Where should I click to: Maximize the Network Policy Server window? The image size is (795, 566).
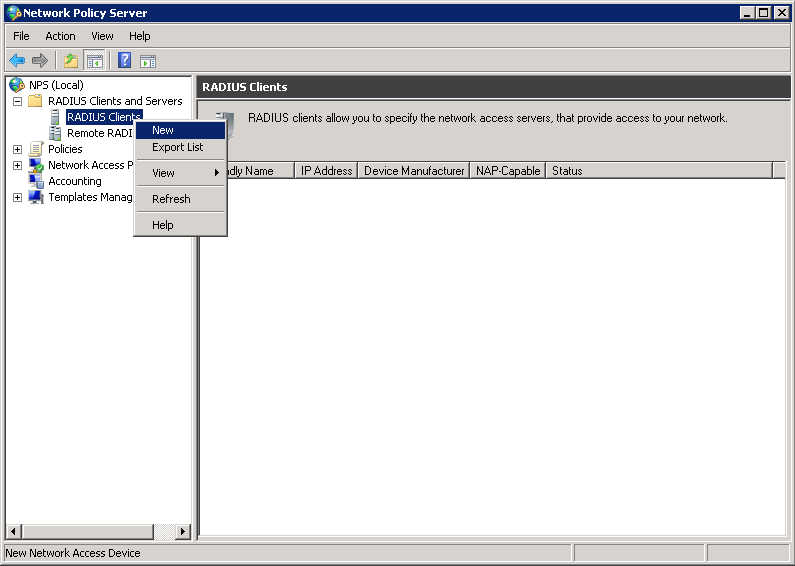[x=763, y=13]
